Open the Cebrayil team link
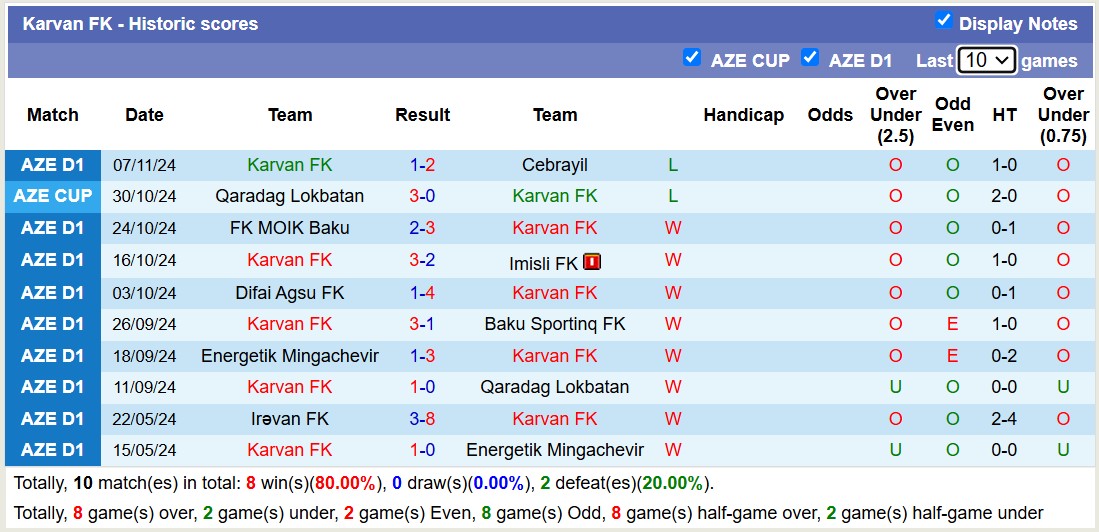 point(555,165)
